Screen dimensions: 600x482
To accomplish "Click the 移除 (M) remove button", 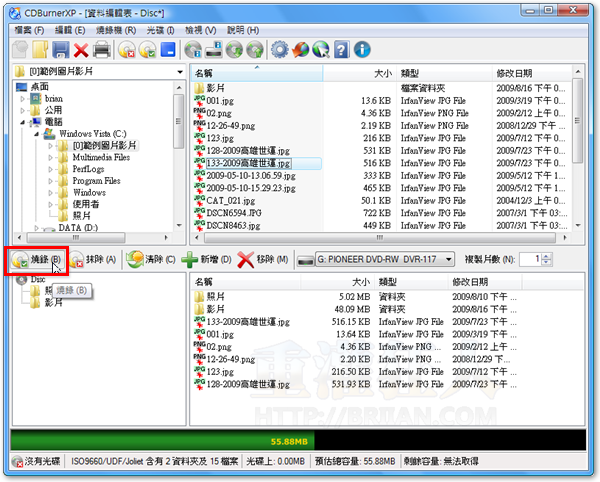I will pos(263,260).
